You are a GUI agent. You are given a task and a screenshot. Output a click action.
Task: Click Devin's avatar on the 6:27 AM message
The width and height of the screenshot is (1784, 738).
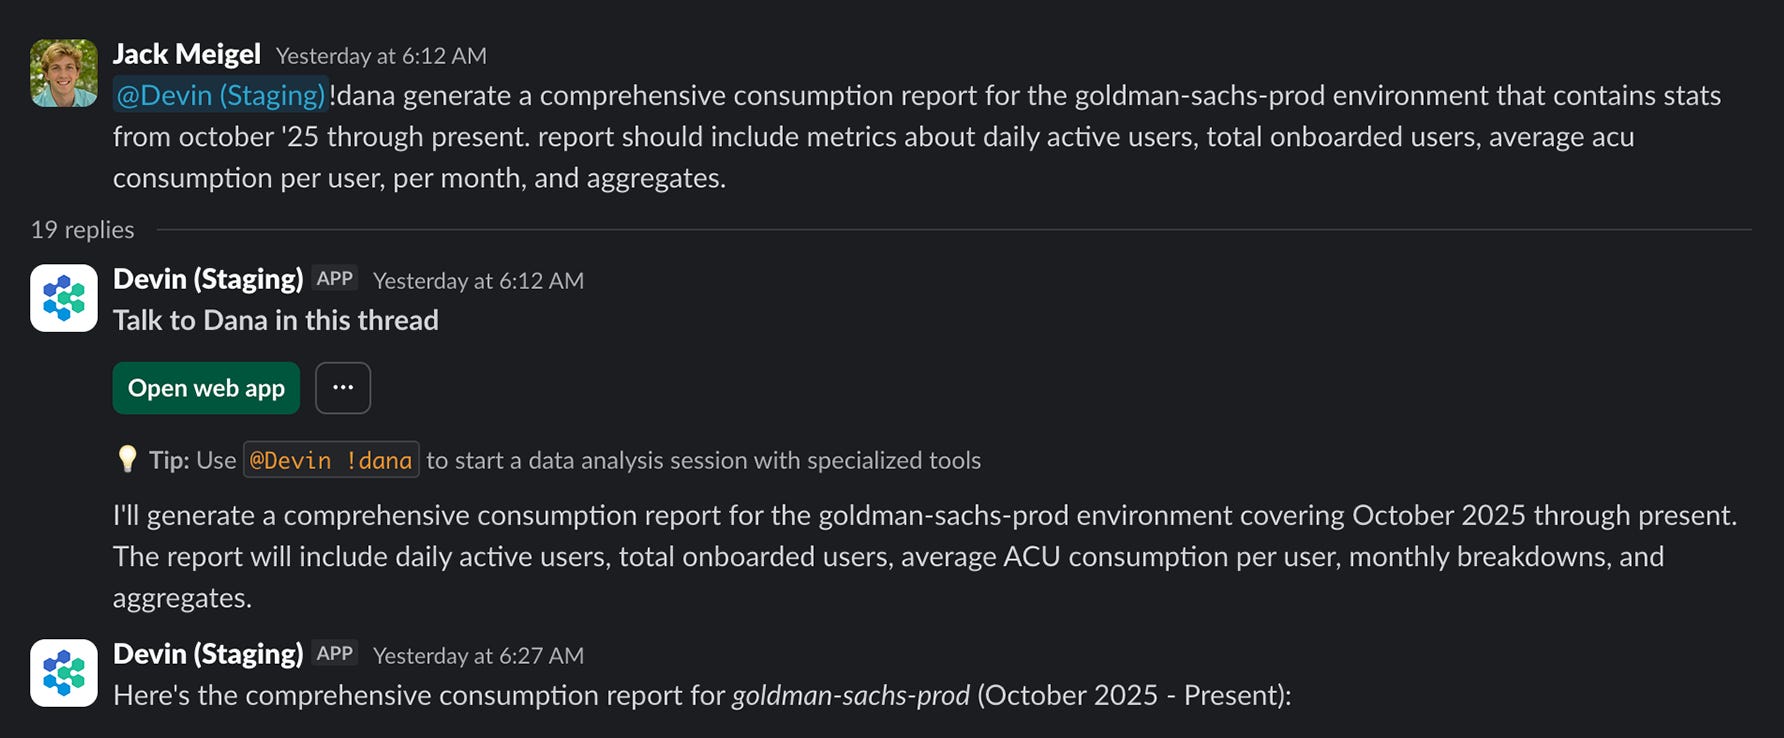(64, 673)
